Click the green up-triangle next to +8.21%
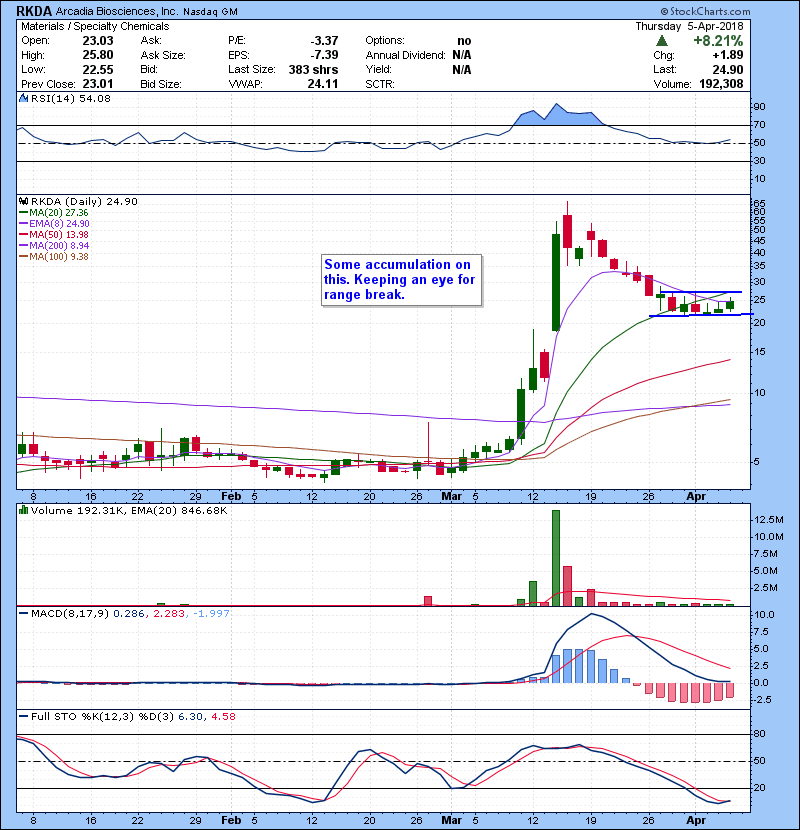800x830 pixels. (661, 41)
